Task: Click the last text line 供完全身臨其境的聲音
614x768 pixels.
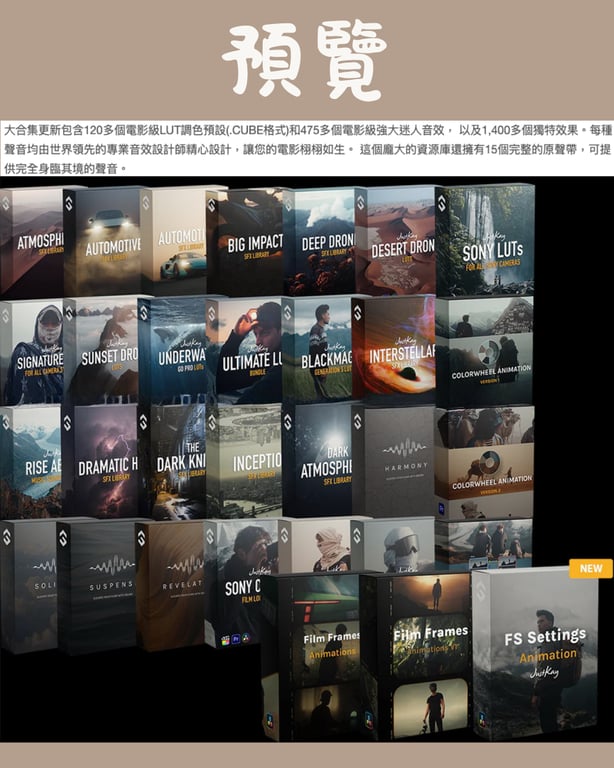Action: 66,169
